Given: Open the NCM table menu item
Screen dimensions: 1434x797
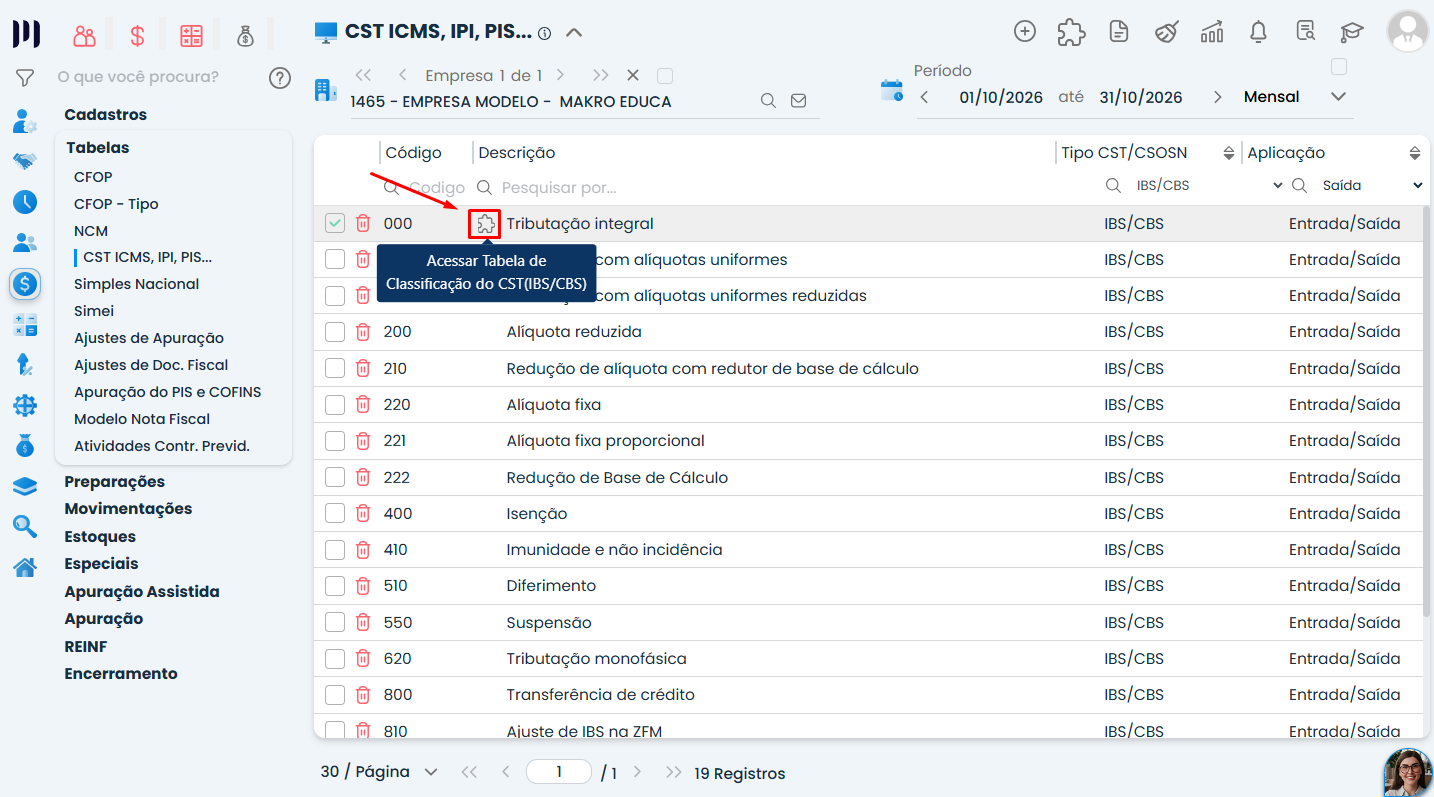Looking at the screenshot, I should 91,231.
